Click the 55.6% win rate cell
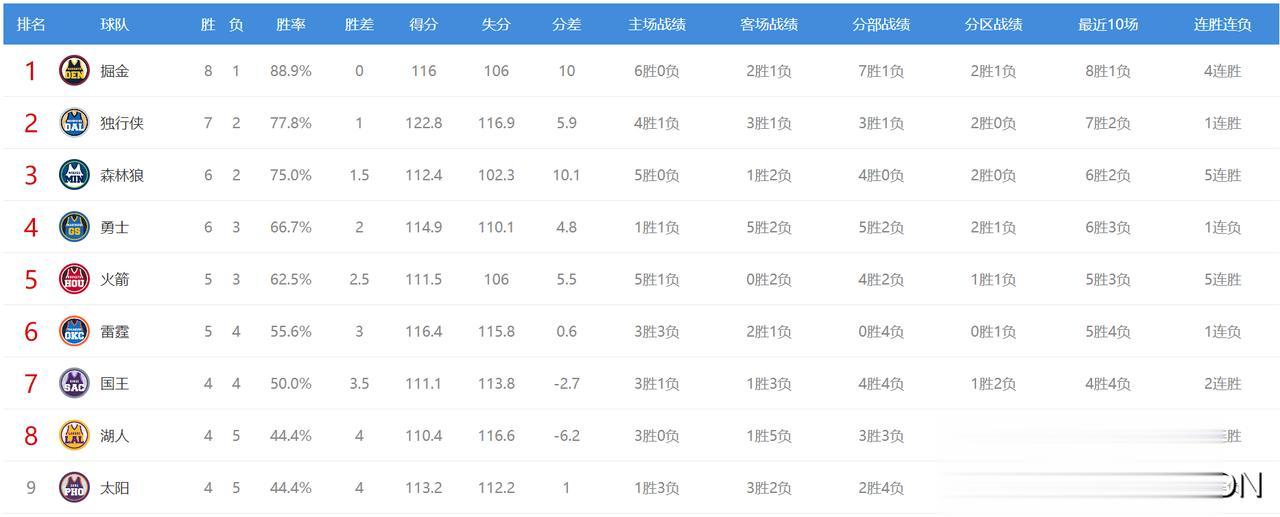This screenshot has height=517, width=1280. pos(291,331)
